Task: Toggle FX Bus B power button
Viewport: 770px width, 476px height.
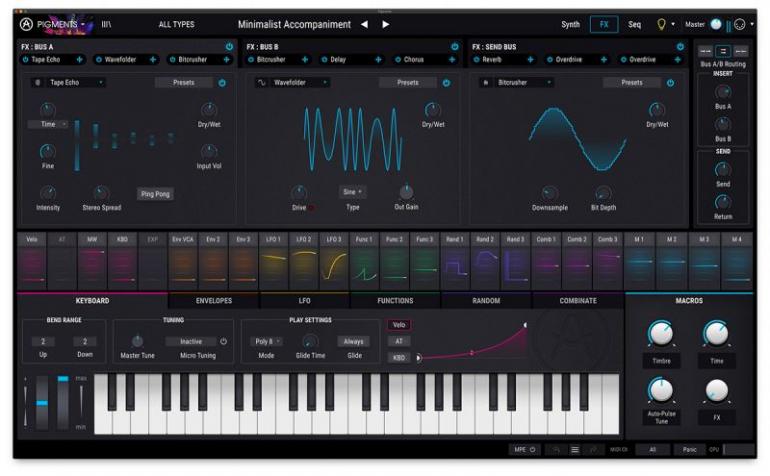Action: [455, 47]
